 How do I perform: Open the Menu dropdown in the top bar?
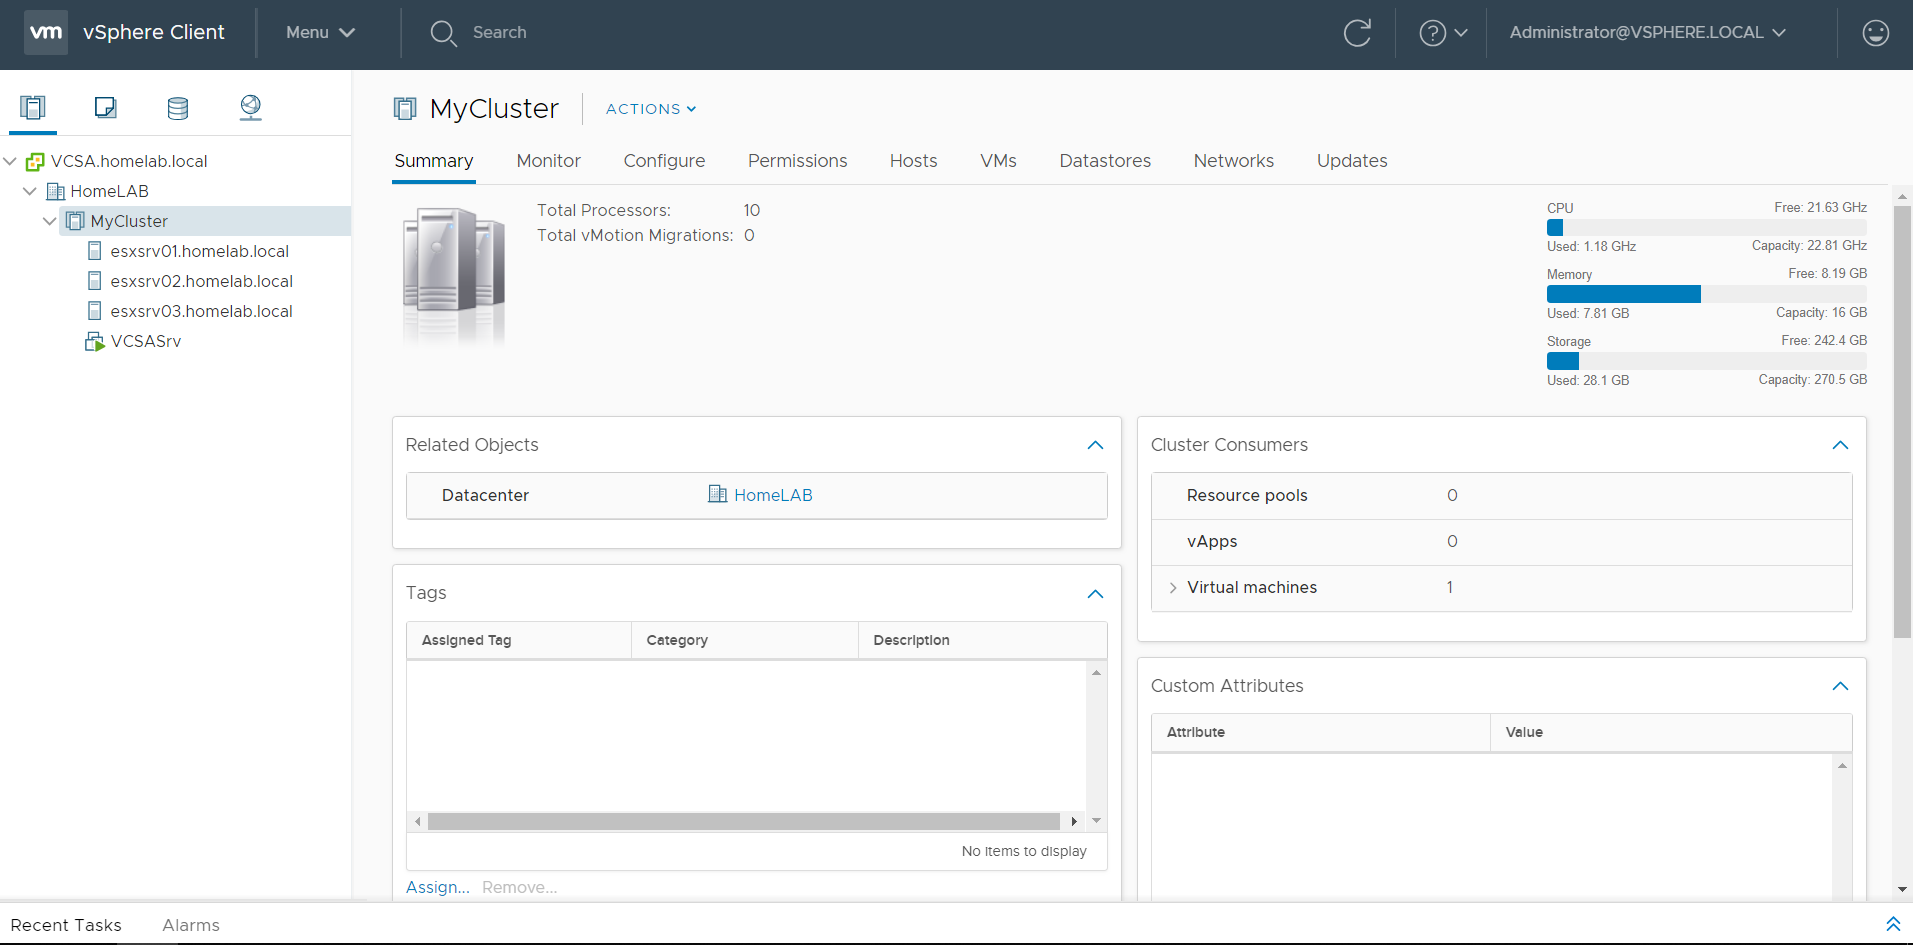(x=318, y=32)
